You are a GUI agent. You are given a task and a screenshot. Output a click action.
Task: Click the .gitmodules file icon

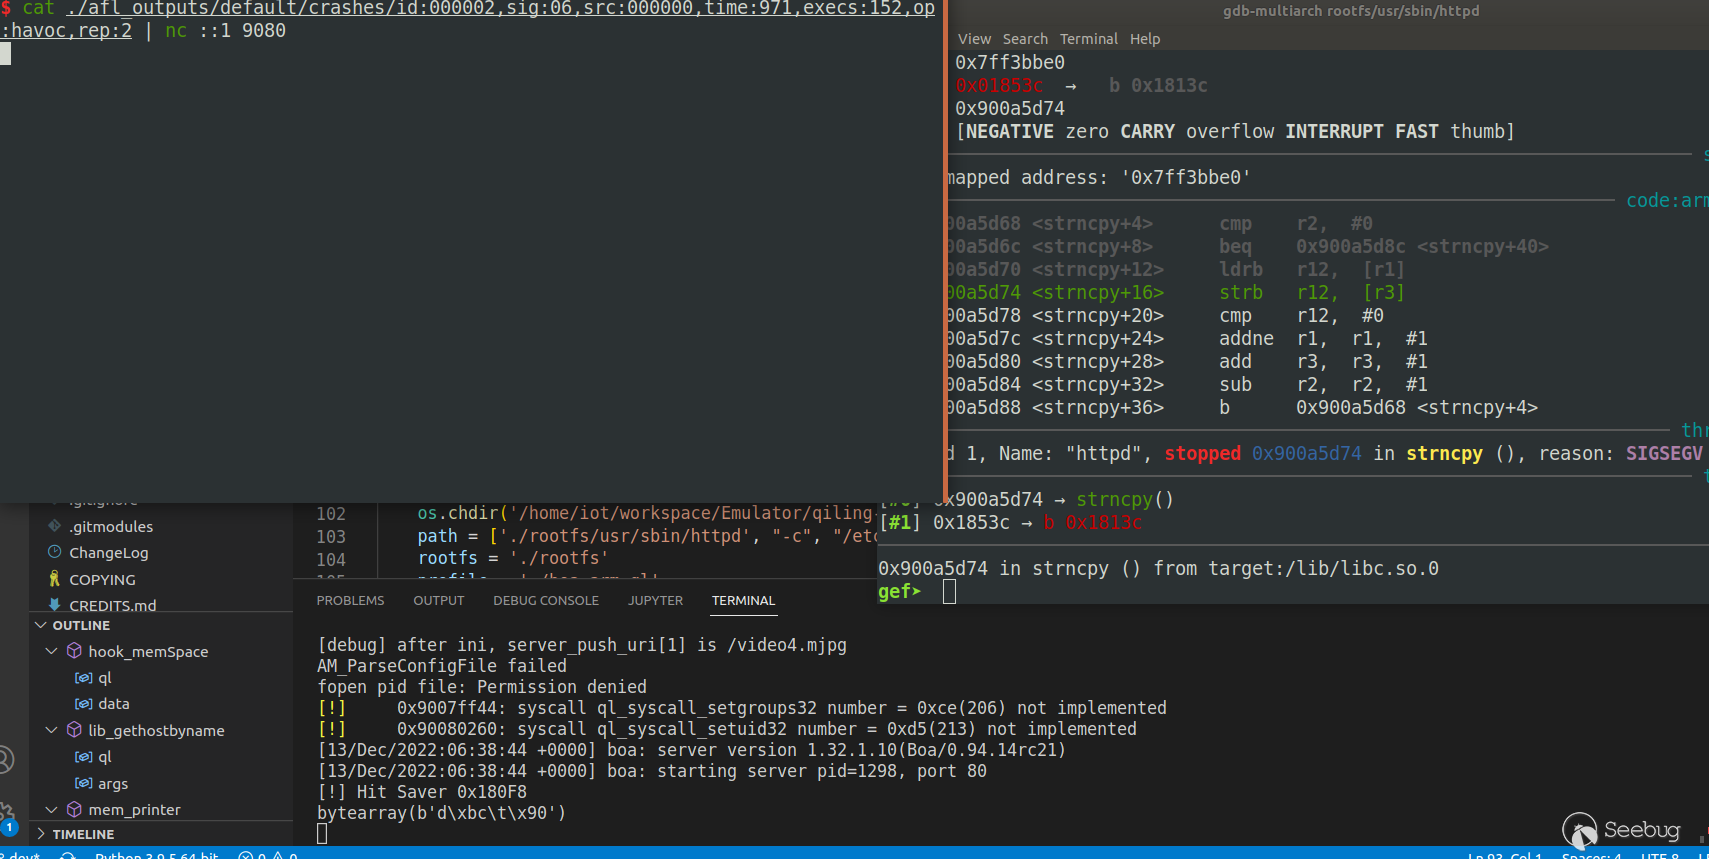[55, 526]
